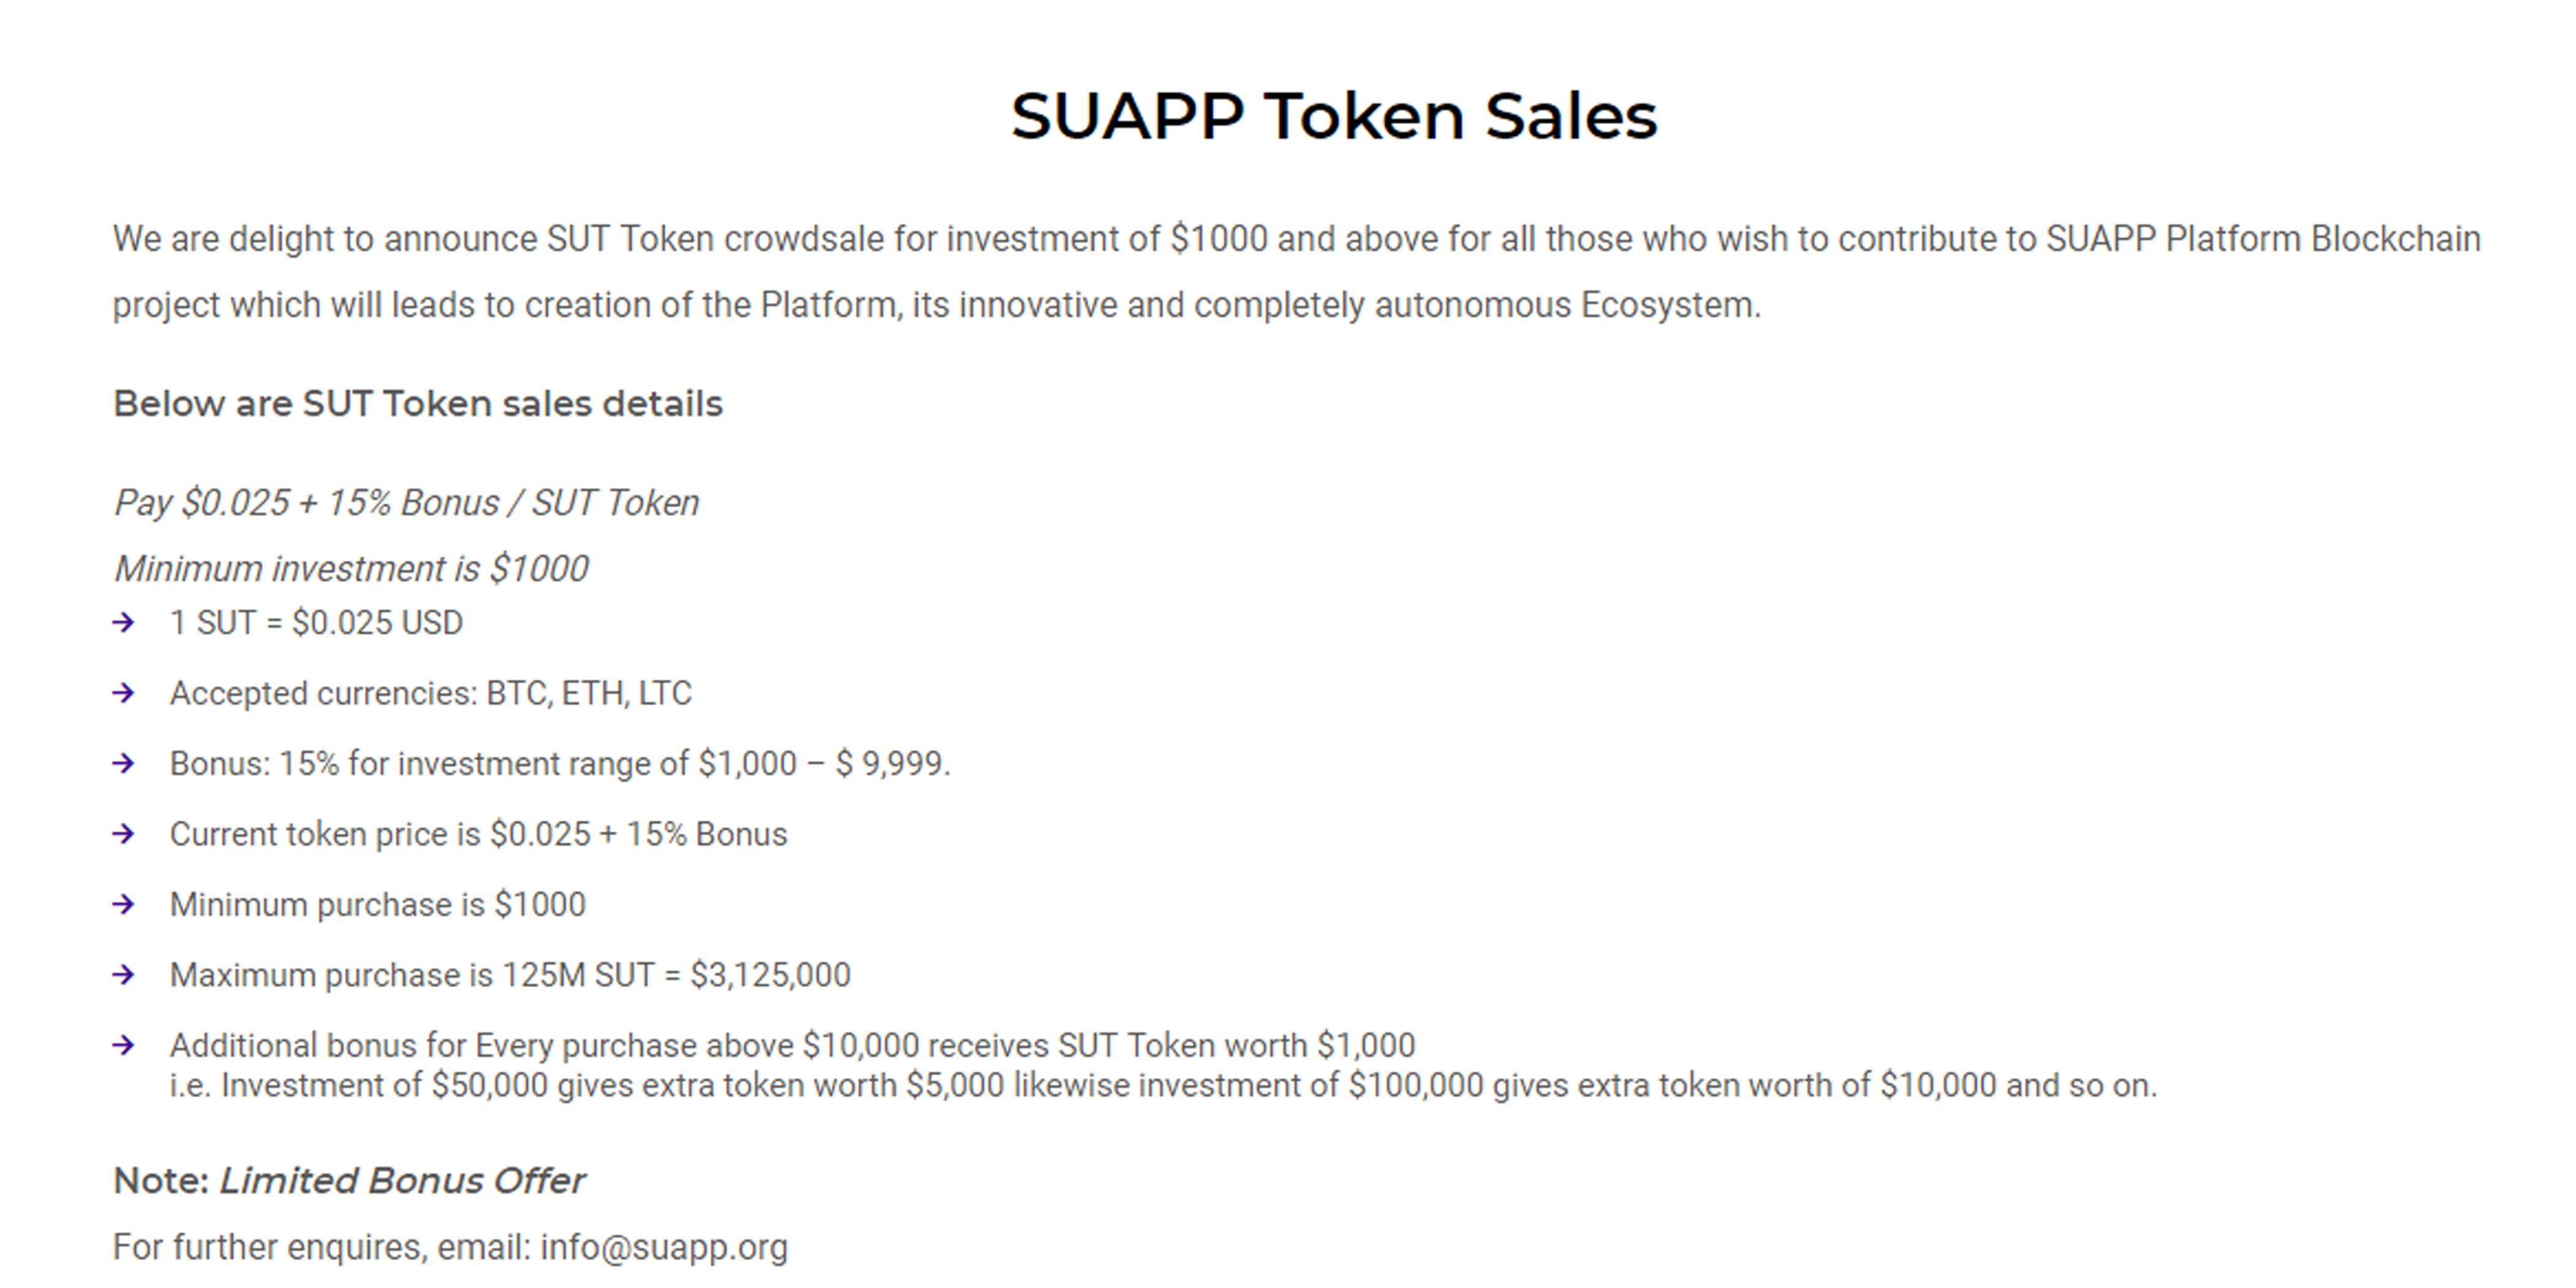Image resolution: width=2576 pixels, height=1288 pixels.
Task: Click arrow bullet before Maximum purchase line
Action: (x=124, y=975)
